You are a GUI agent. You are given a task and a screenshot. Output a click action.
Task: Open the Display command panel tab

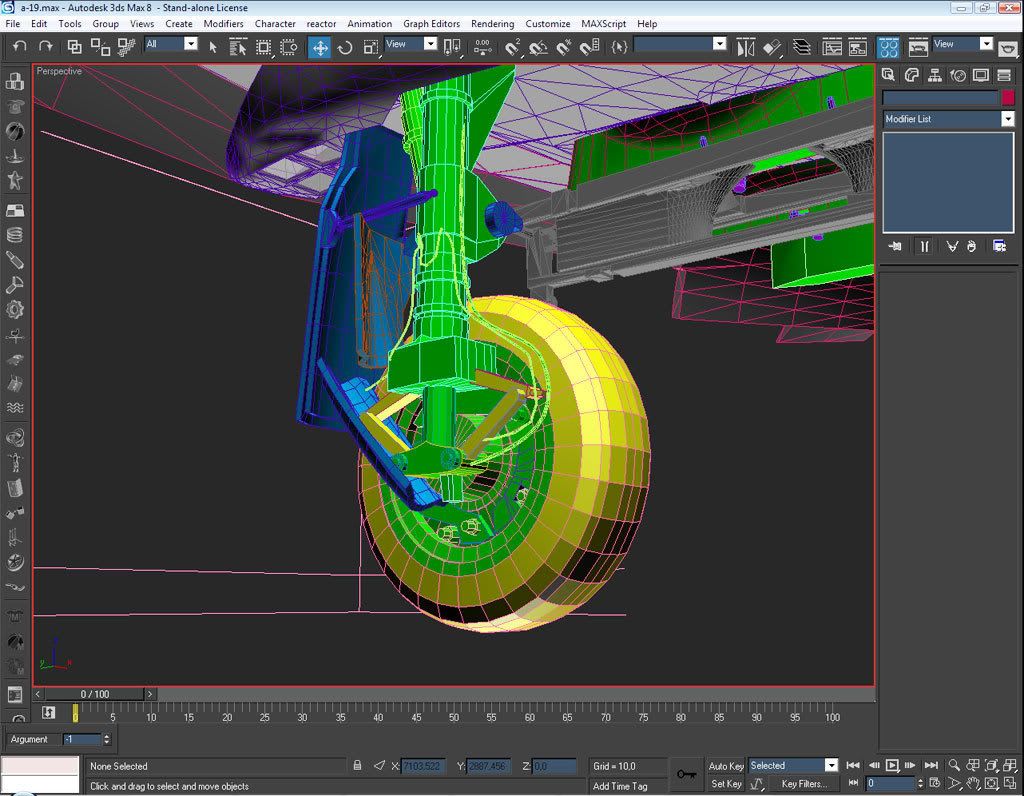[981, 75]
